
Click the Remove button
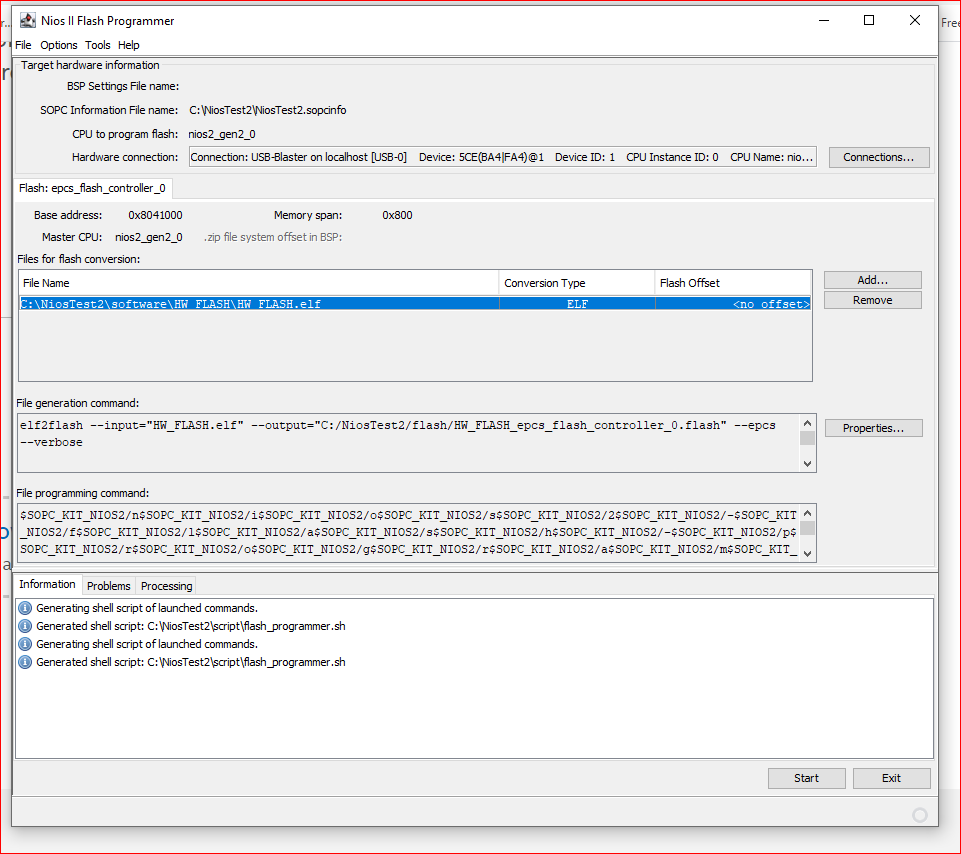coord(872,300)
